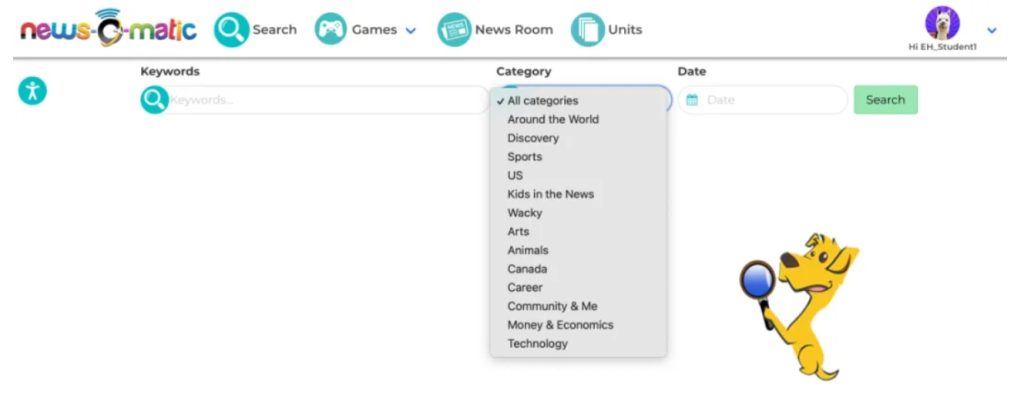The image size is (1024, 398).
Task: Click the green Search button
Action: click(885, 100)
